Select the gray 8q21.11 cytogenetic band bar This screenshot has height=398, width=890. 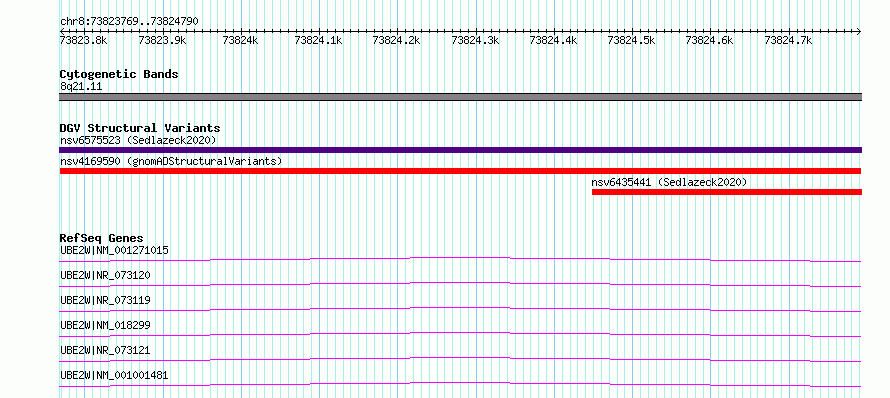[460, 97]
